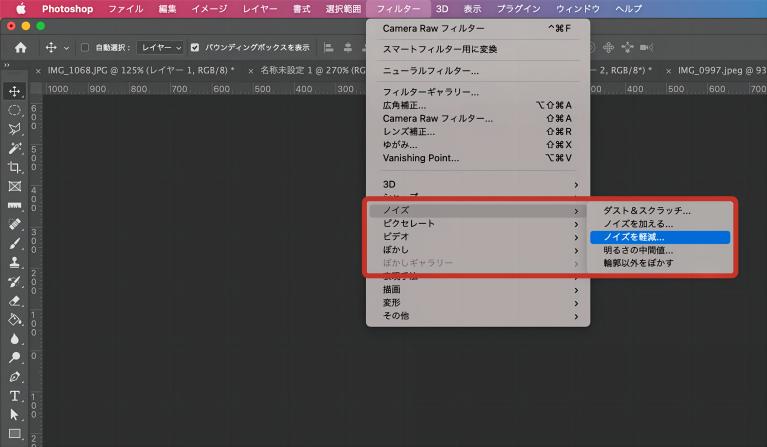Open the レイヤー auto-select dropdown
This screenshot has height=447, width=767.
(x=161, y=47)
